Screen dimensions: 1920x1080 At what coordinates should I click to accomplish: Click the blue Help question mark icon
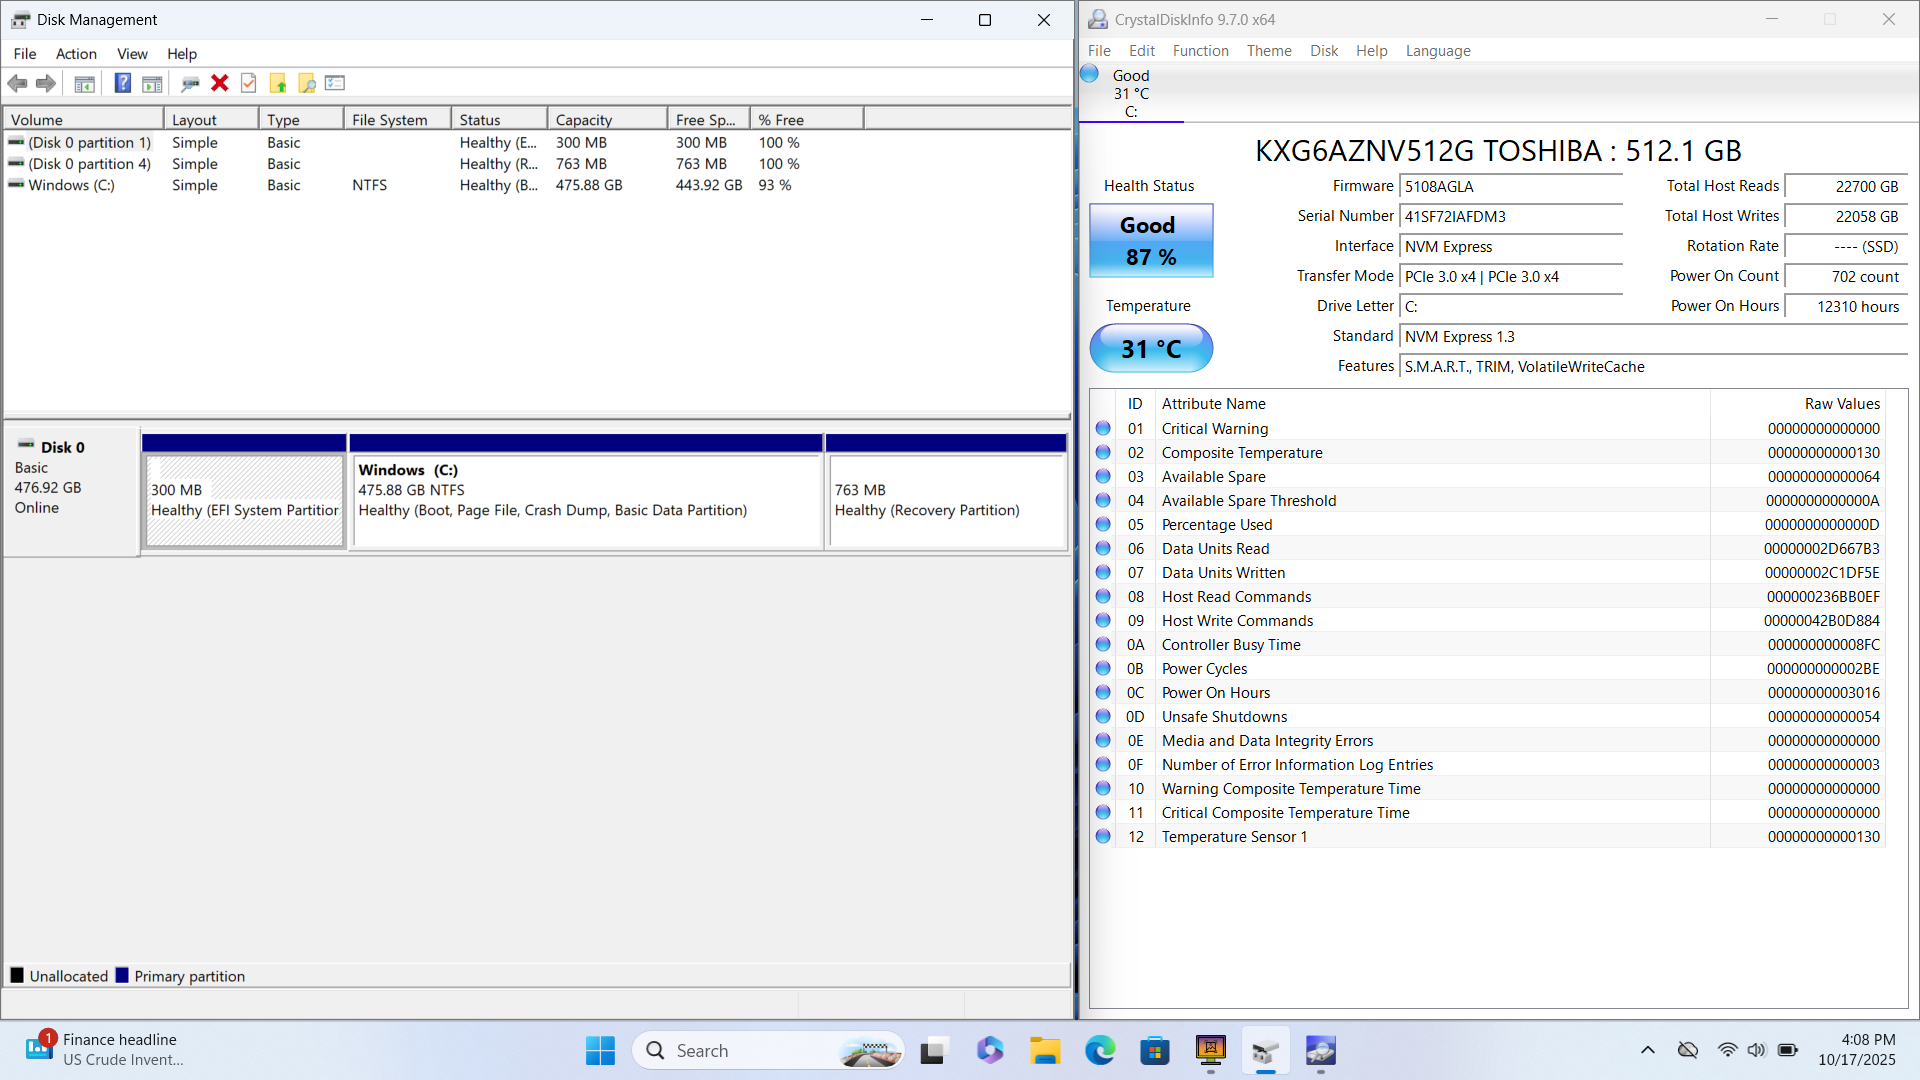point(122,83)
